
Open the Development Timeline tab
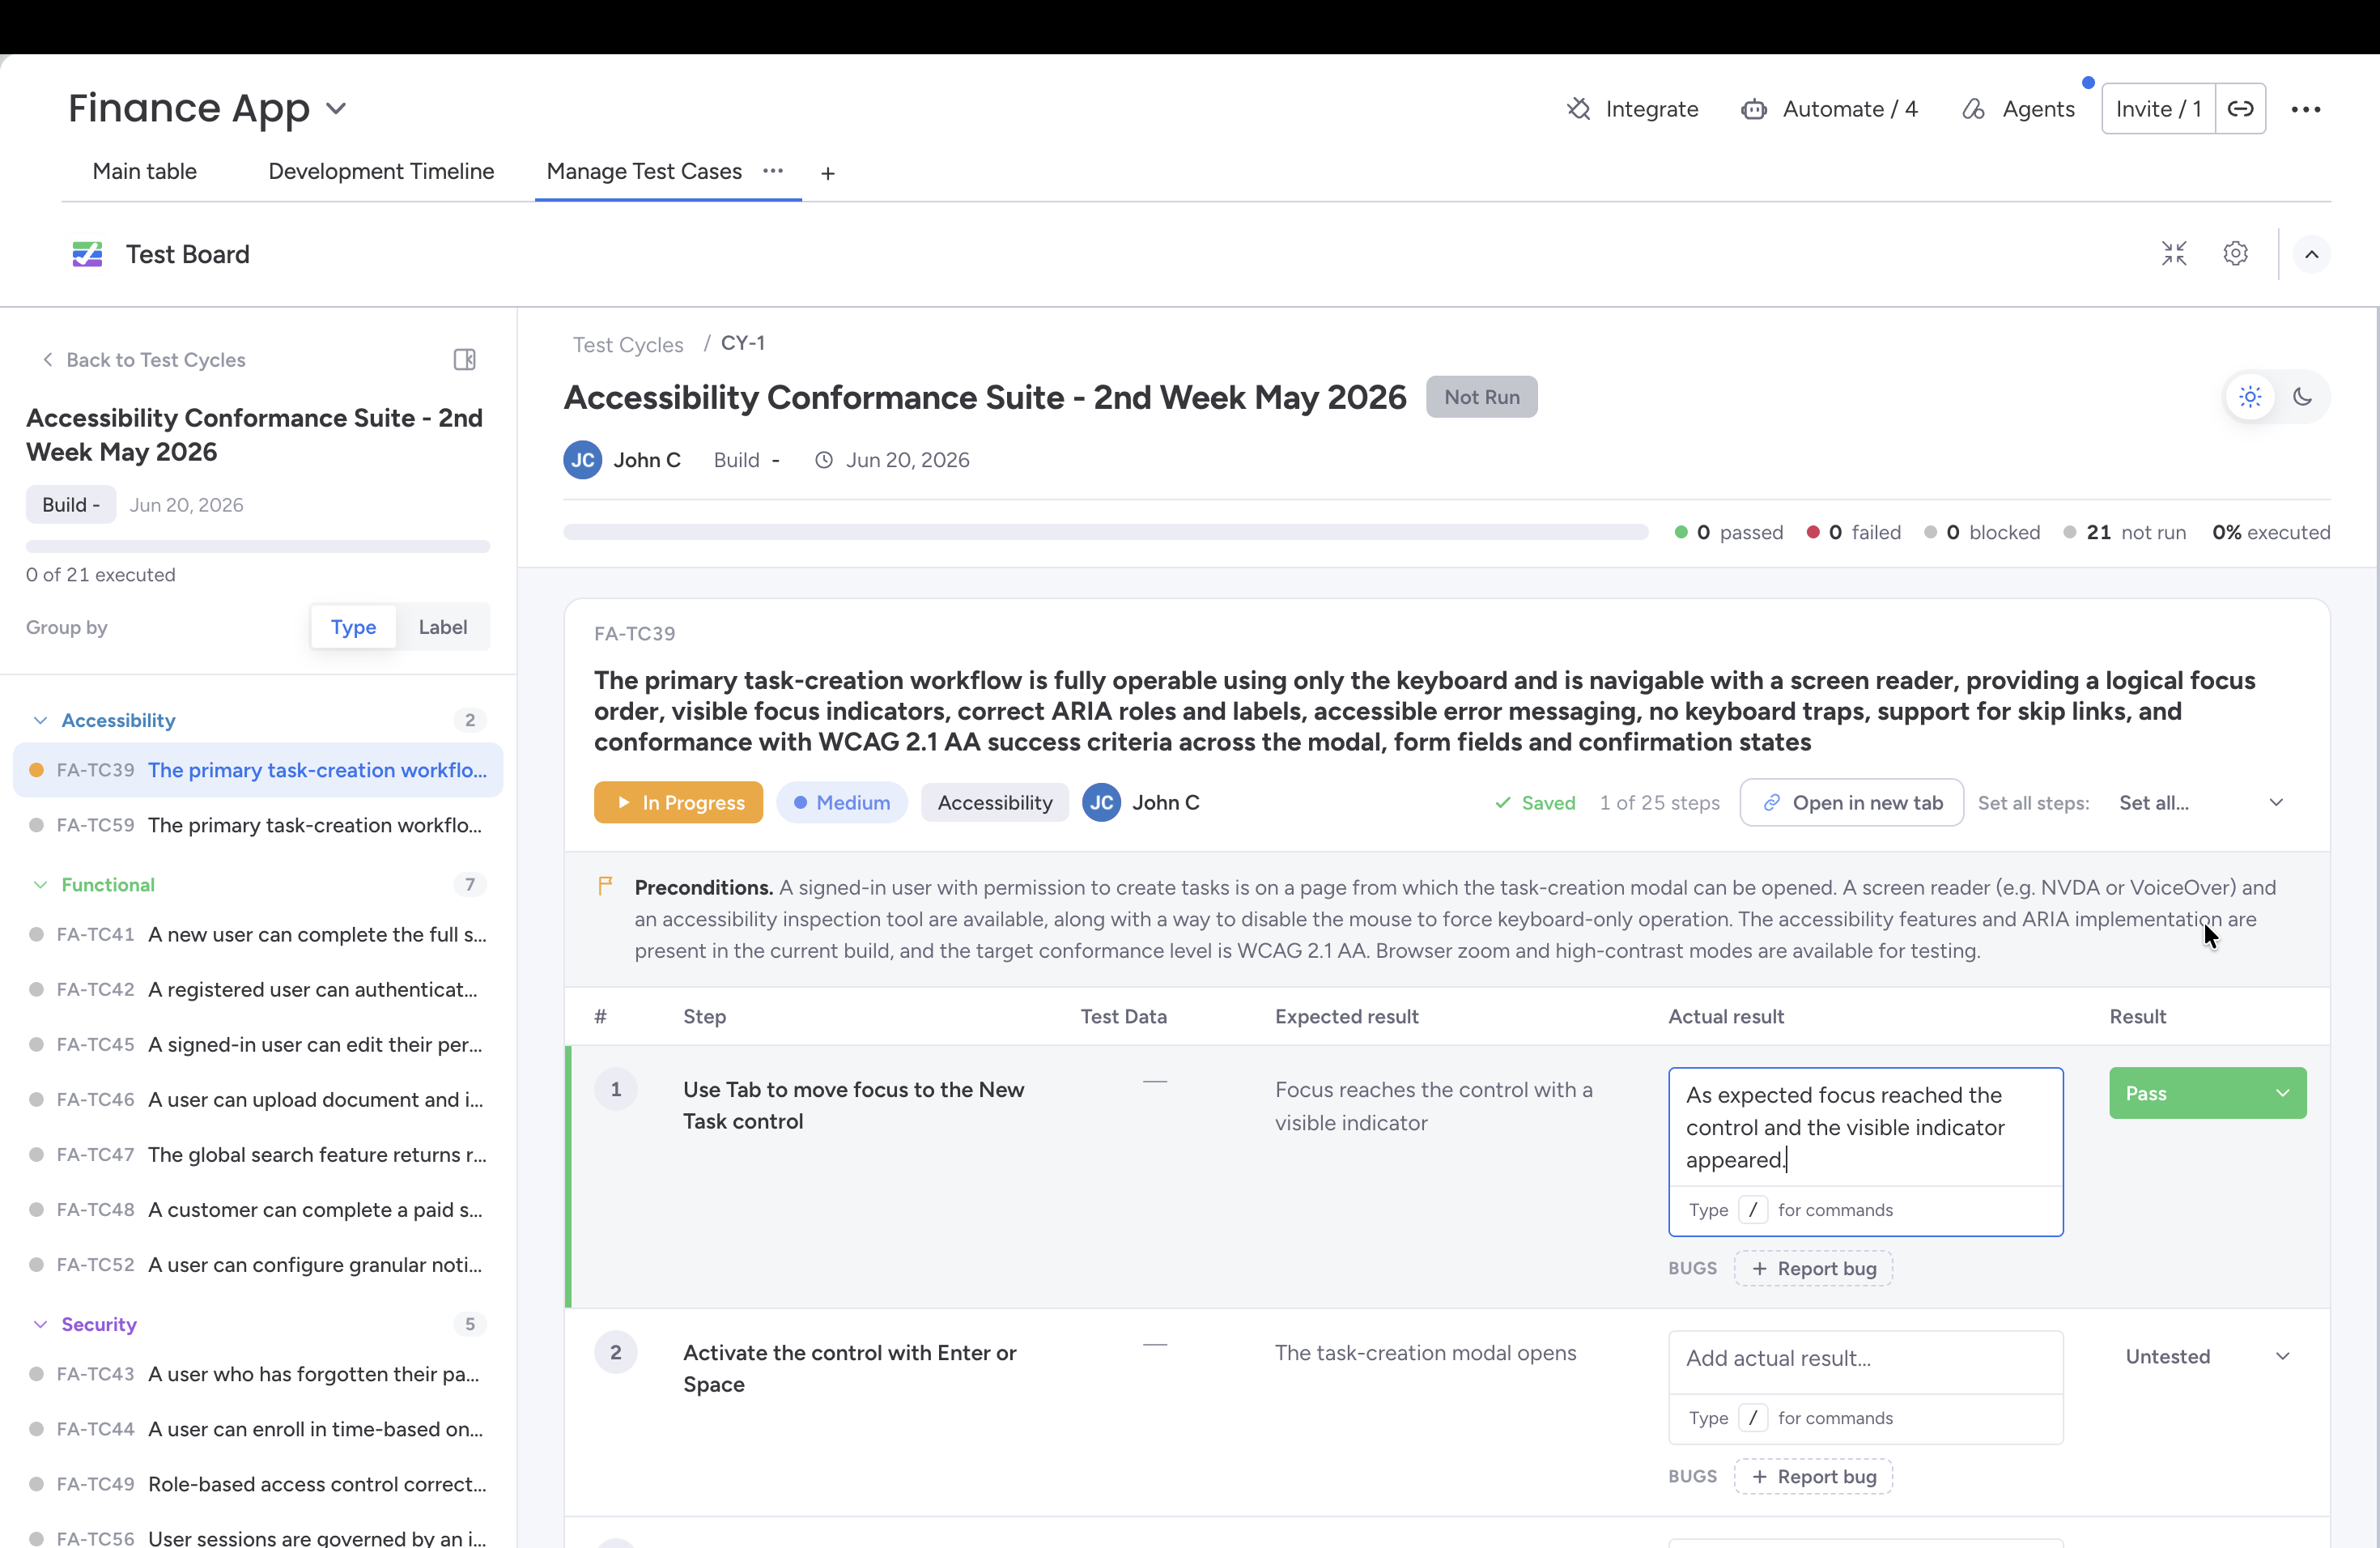pos(381,171)
